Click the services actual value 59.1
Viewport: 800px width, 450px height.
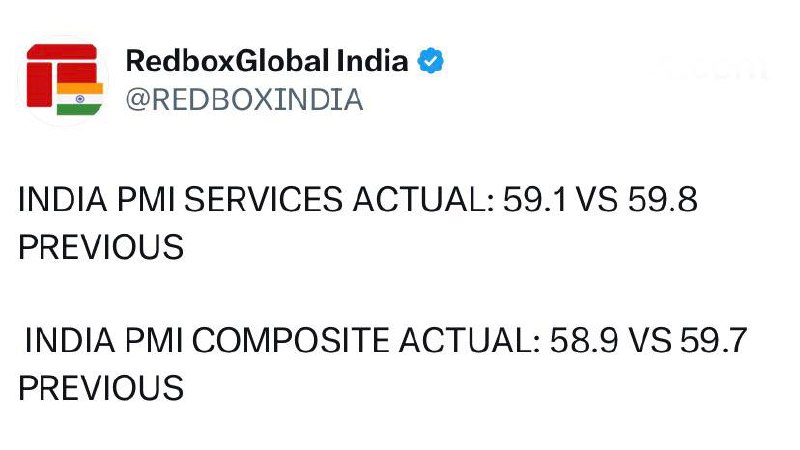coord(535,201)
